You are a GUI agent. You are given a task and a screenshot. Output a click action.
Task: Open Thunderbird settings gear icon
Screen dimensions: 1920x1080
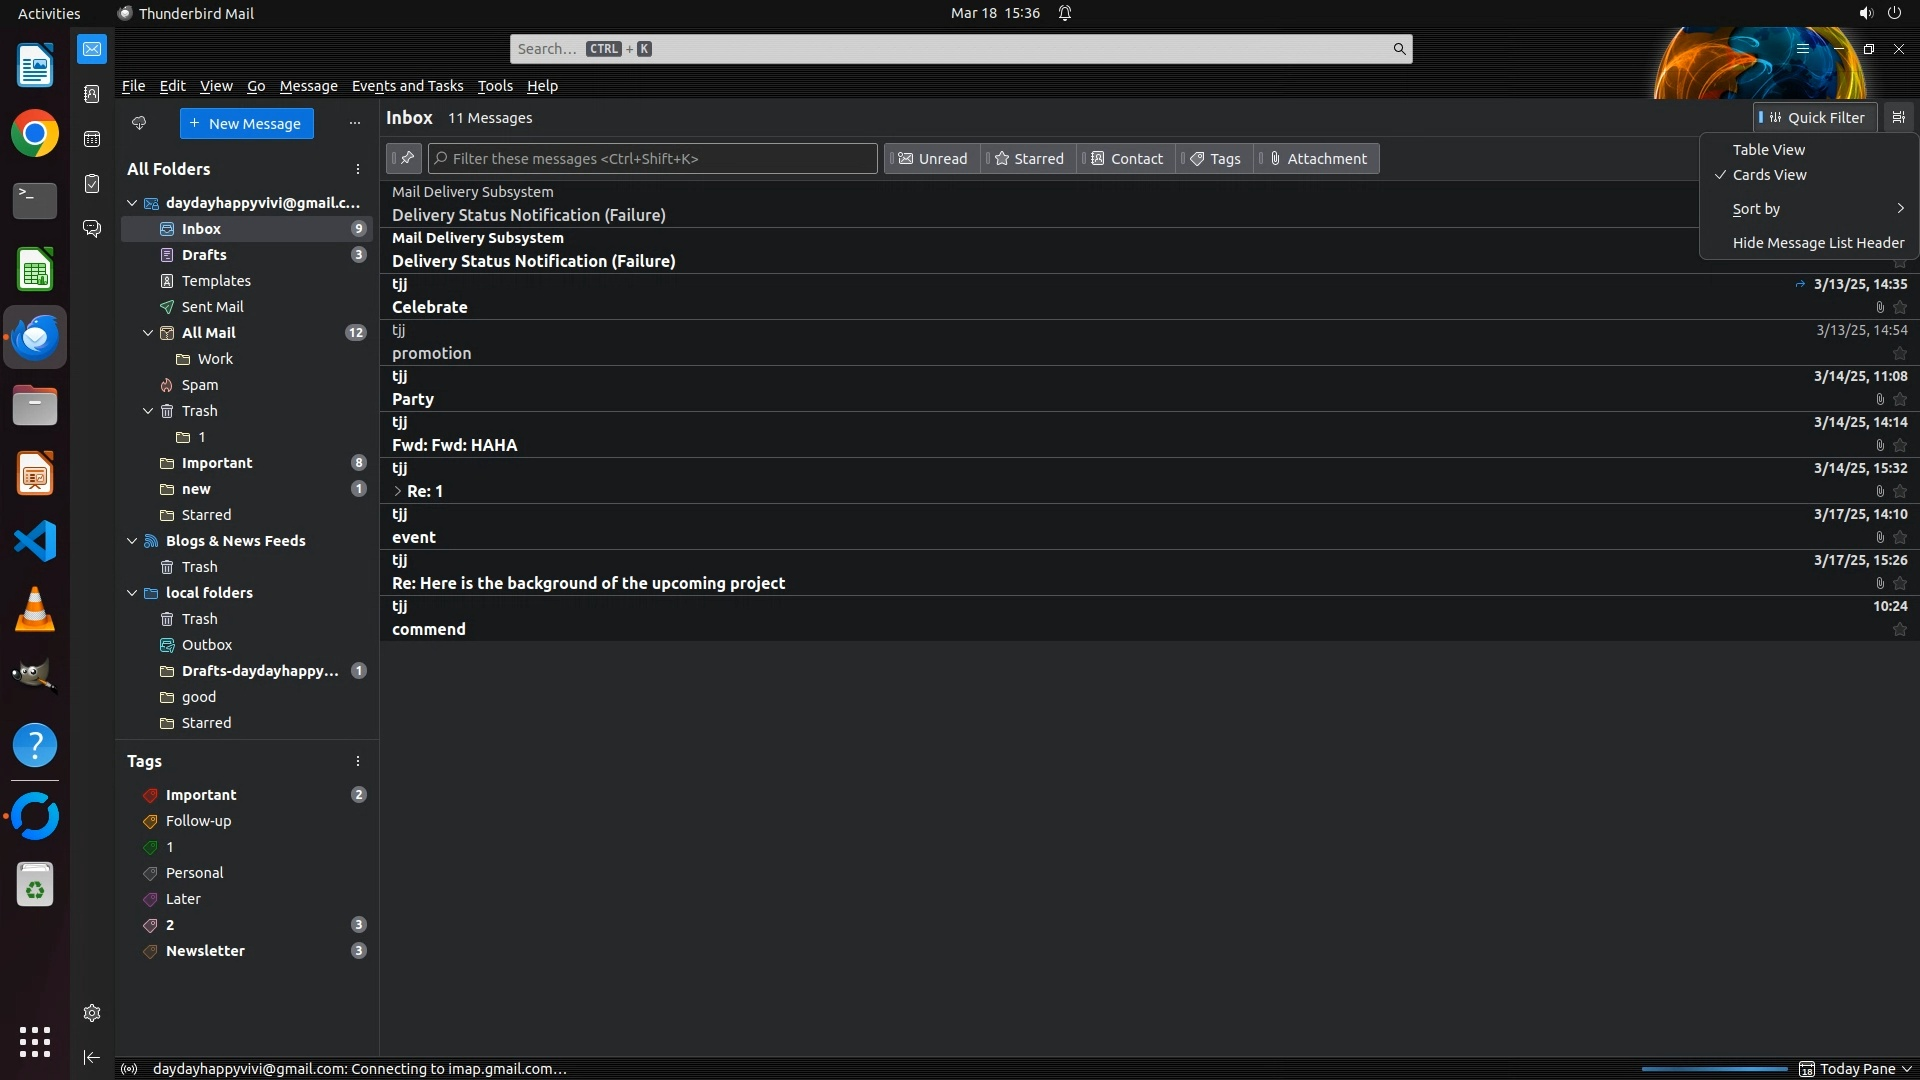point(92,1013)
